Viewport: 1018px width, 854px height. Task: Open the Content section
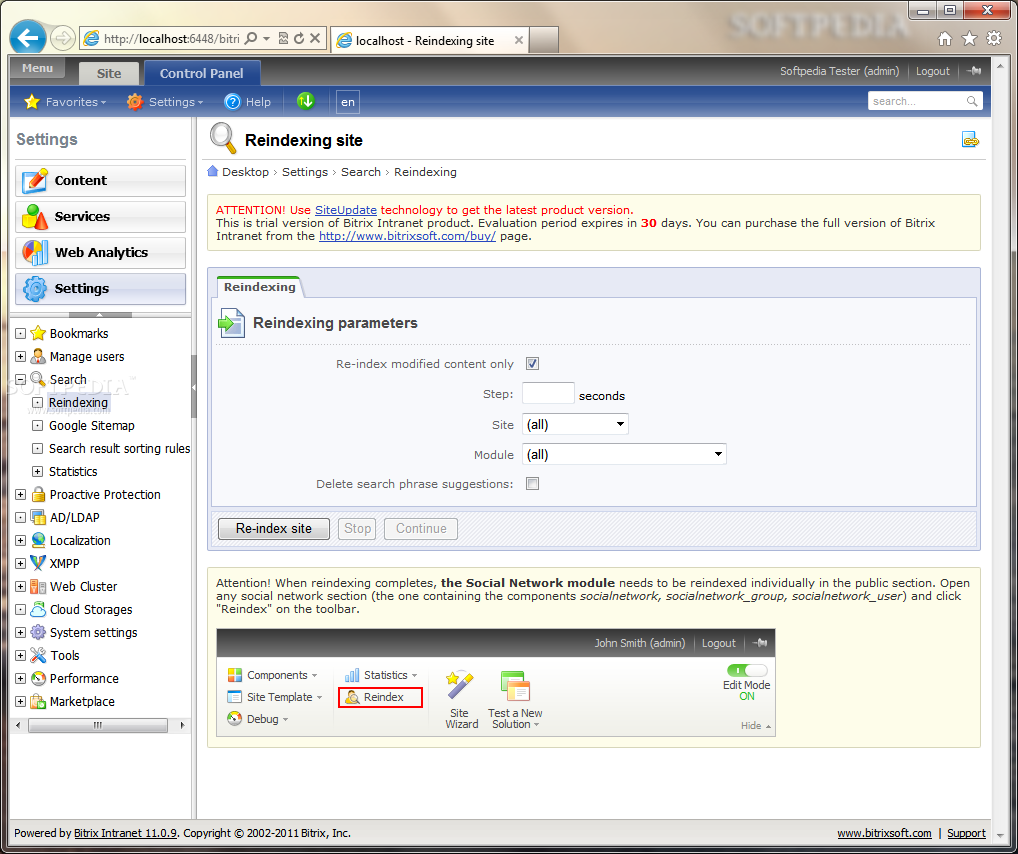[x=101, y=181]
